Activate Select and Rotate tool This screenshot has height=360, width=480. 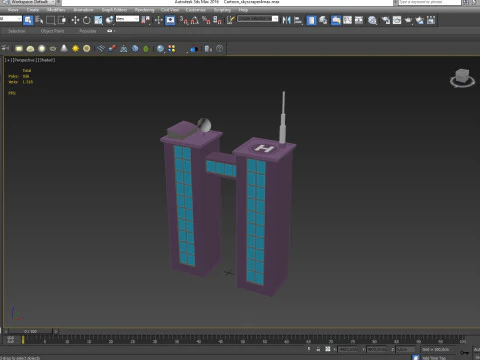tap(87, 20)
